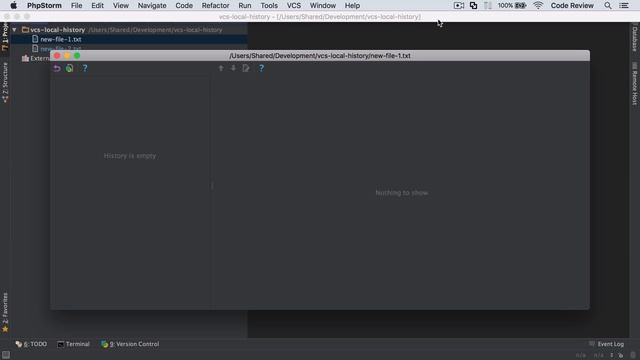This screenshot has width=640, height=360.
Task: Click the splitter handle between history and diff
Action: pyautogui.click(x=212, y=186)
